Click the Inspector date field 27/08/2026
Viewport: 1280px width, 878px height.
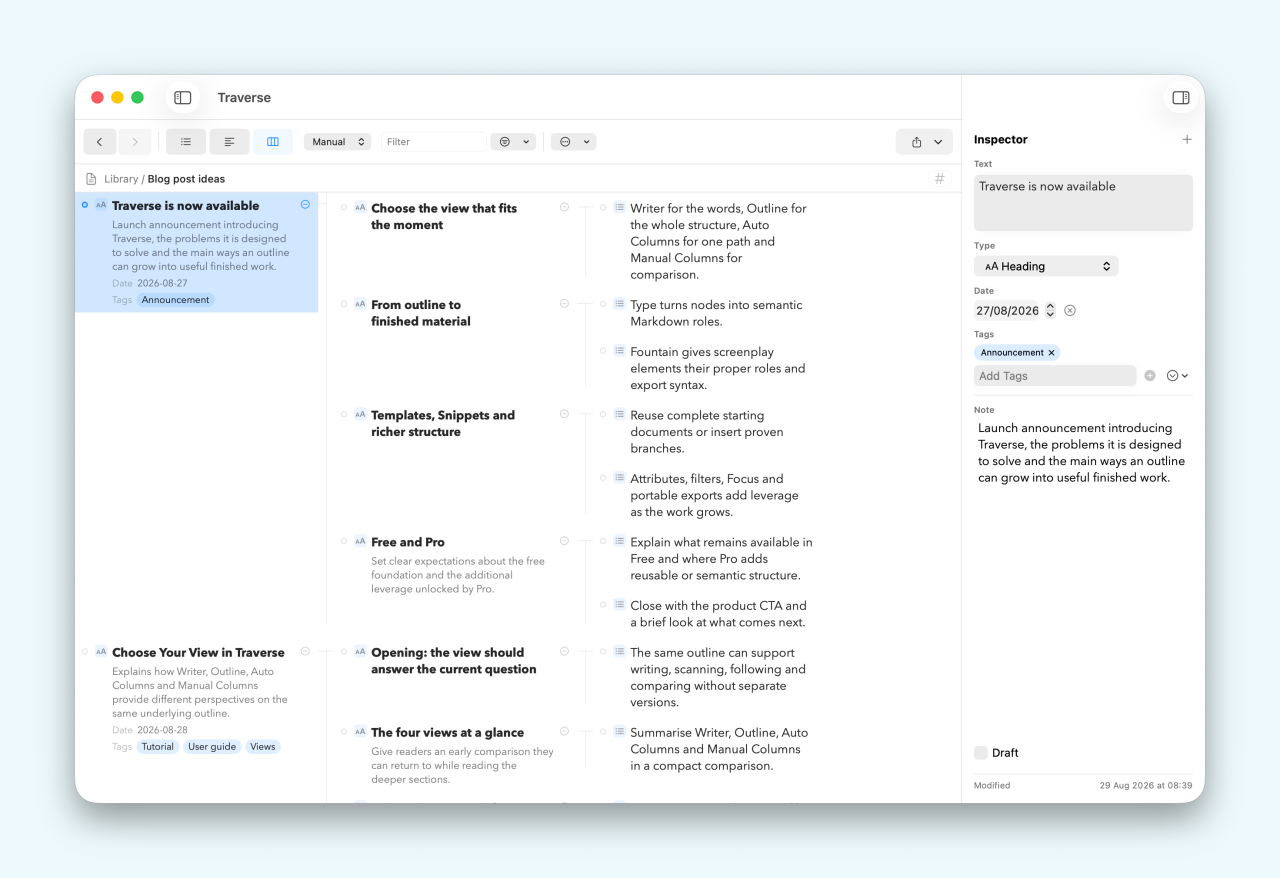pyautogui.click(x=1008, y=311)
